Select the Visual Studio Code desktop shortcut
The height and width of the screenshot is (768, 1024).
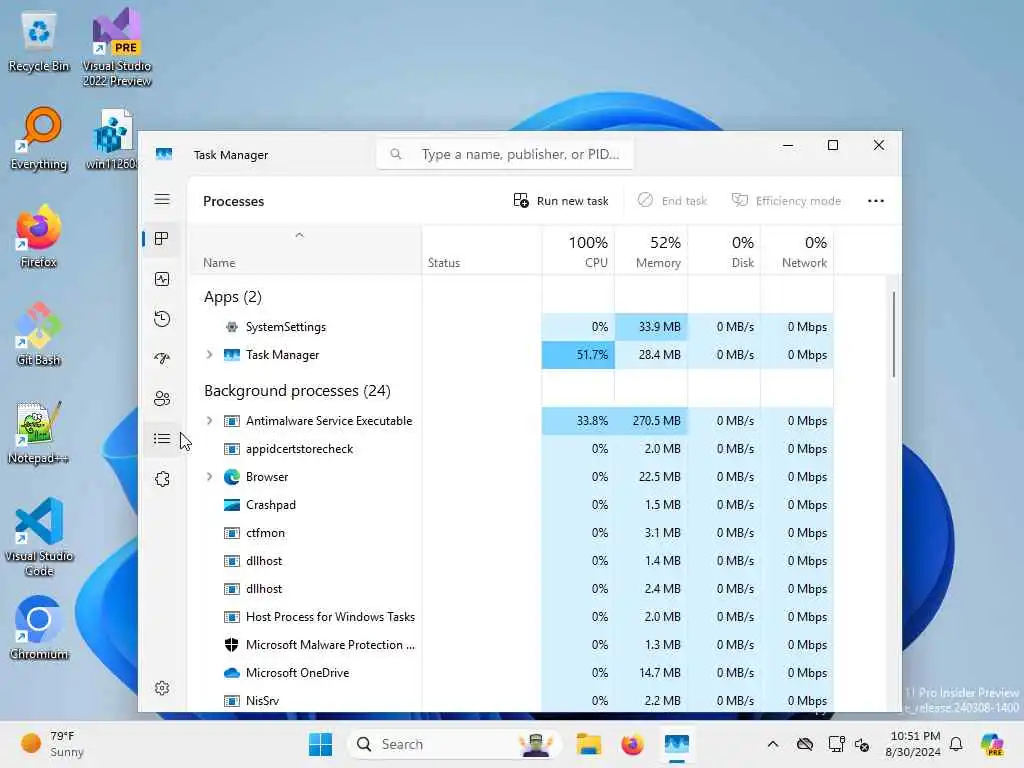tap(39, 537)
